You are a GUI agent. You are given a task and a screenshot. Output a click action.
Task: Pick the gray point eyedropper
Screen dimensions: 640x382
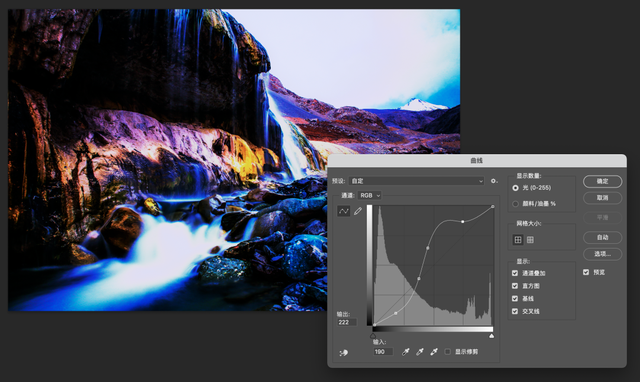point(420,352)
